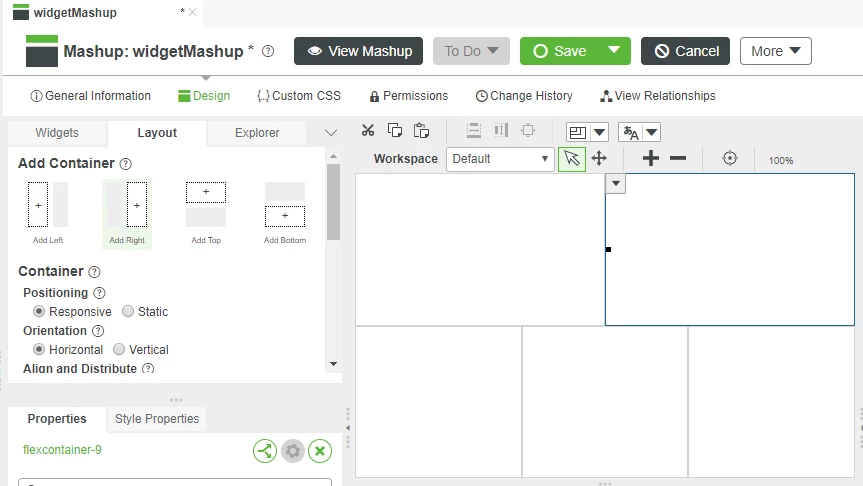The image size is (863, 486).
Task: Open General Information section
Action: point(90,96)
